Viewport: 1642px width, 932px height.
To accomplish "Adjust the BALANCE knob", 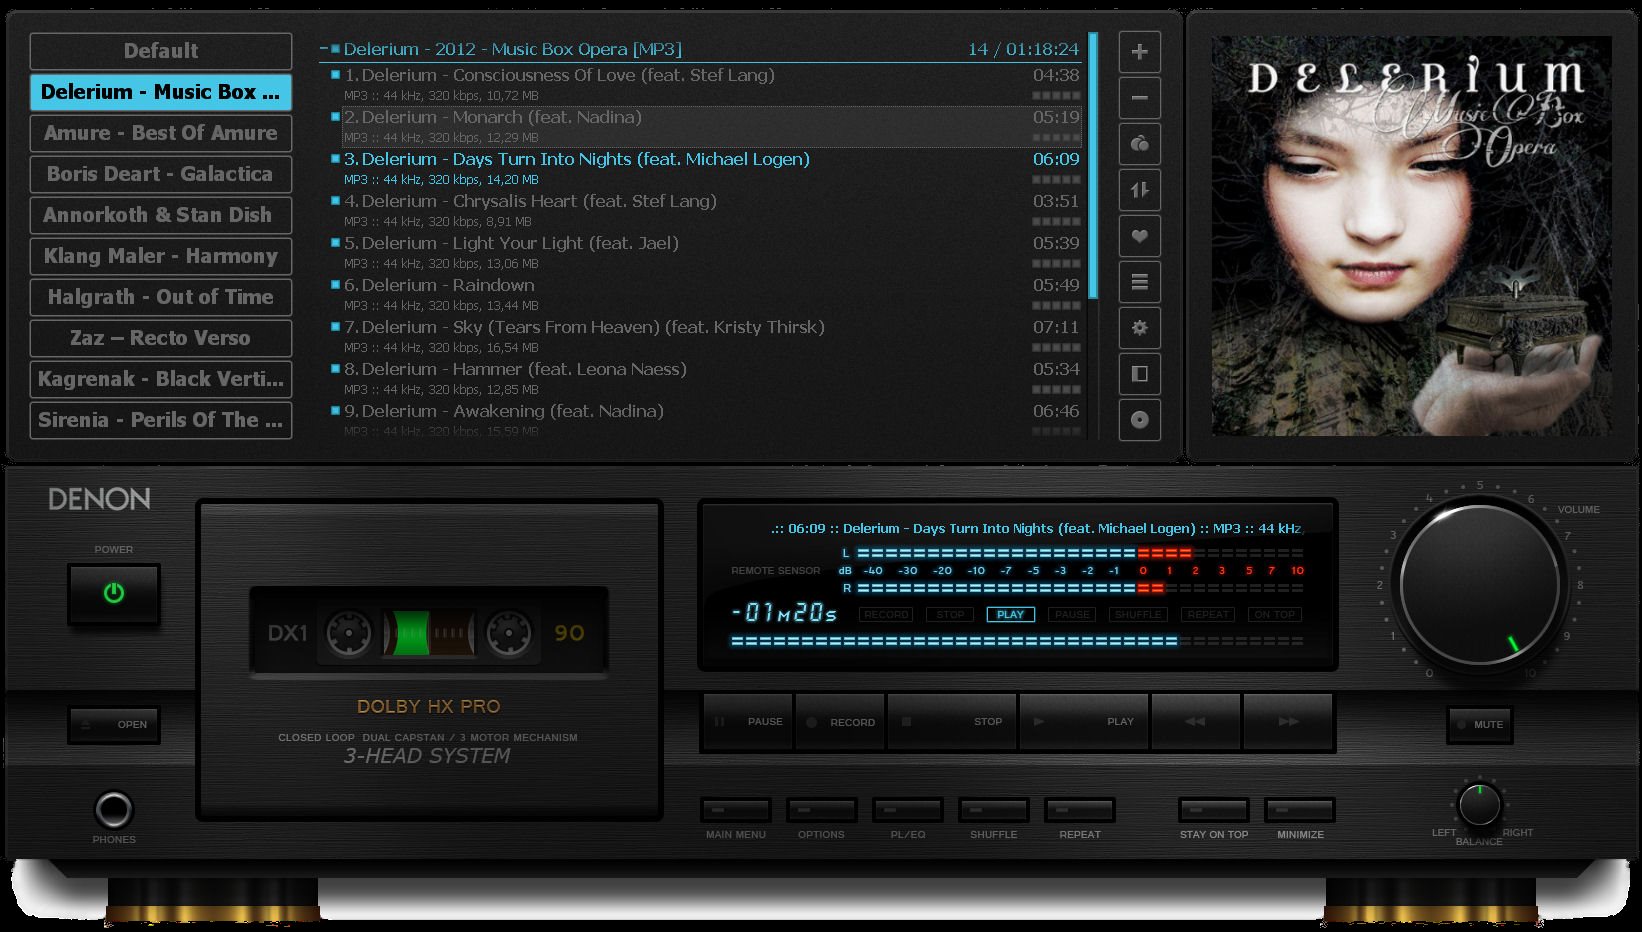I will (x=1480, y=804).
